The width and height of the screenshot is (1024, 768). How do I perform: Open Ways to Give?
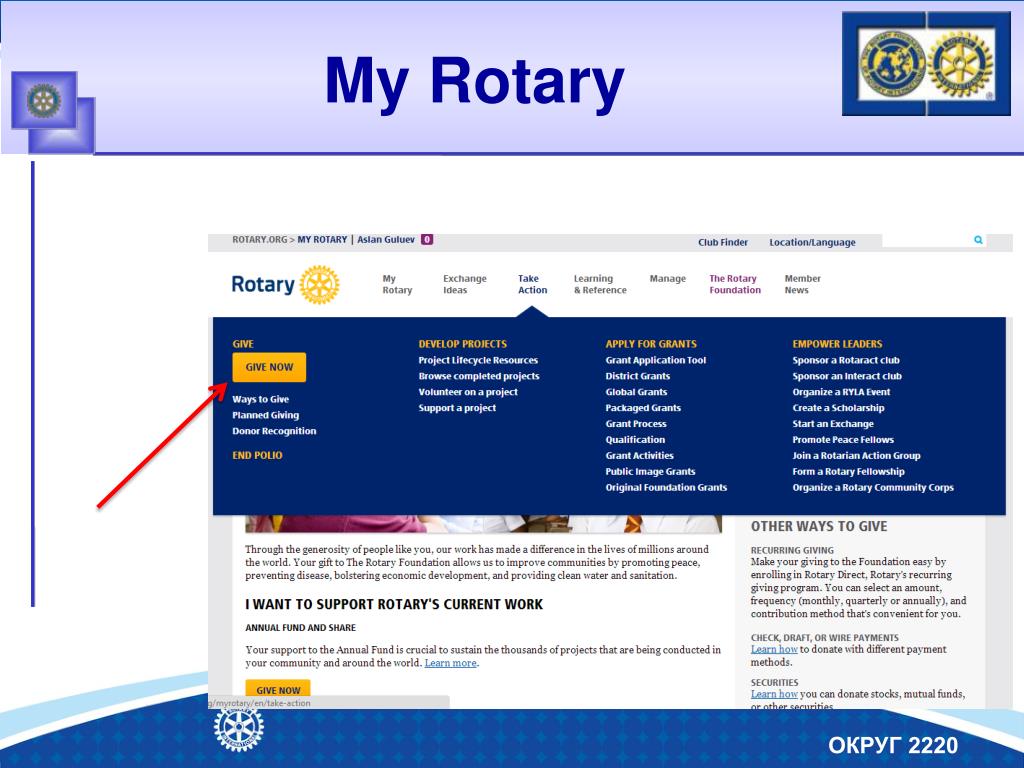click(x=261, y=399)
